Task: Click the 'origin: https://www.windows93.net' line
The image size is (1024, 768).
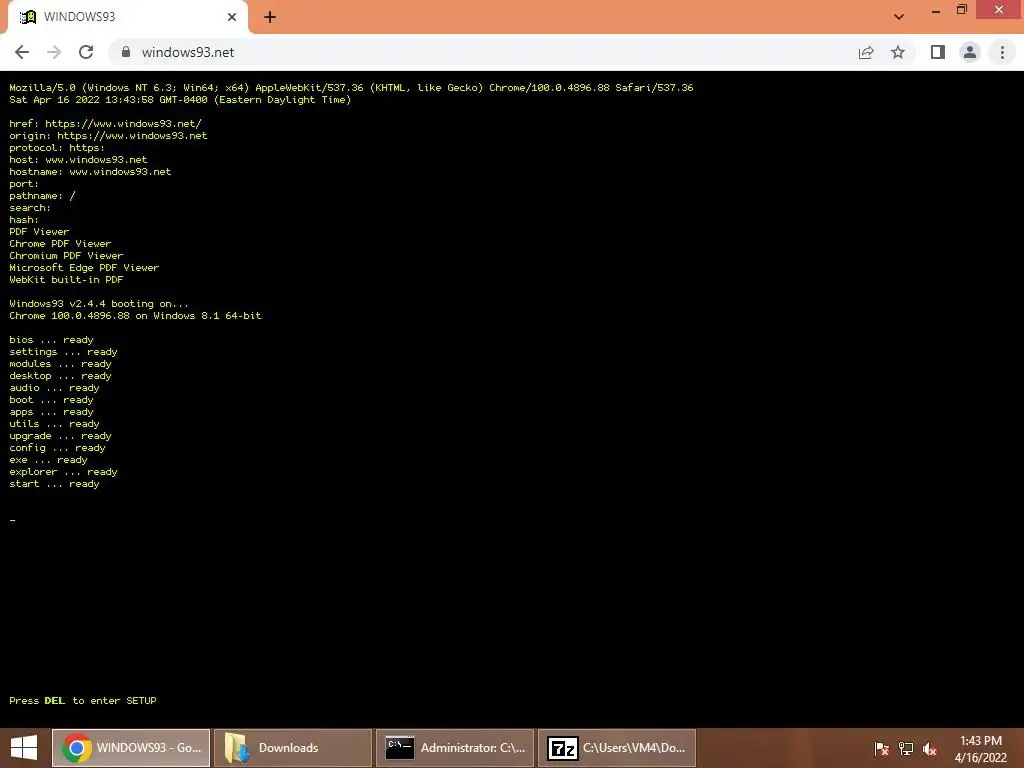Action: pyautogui.click(x=108, y=136)
